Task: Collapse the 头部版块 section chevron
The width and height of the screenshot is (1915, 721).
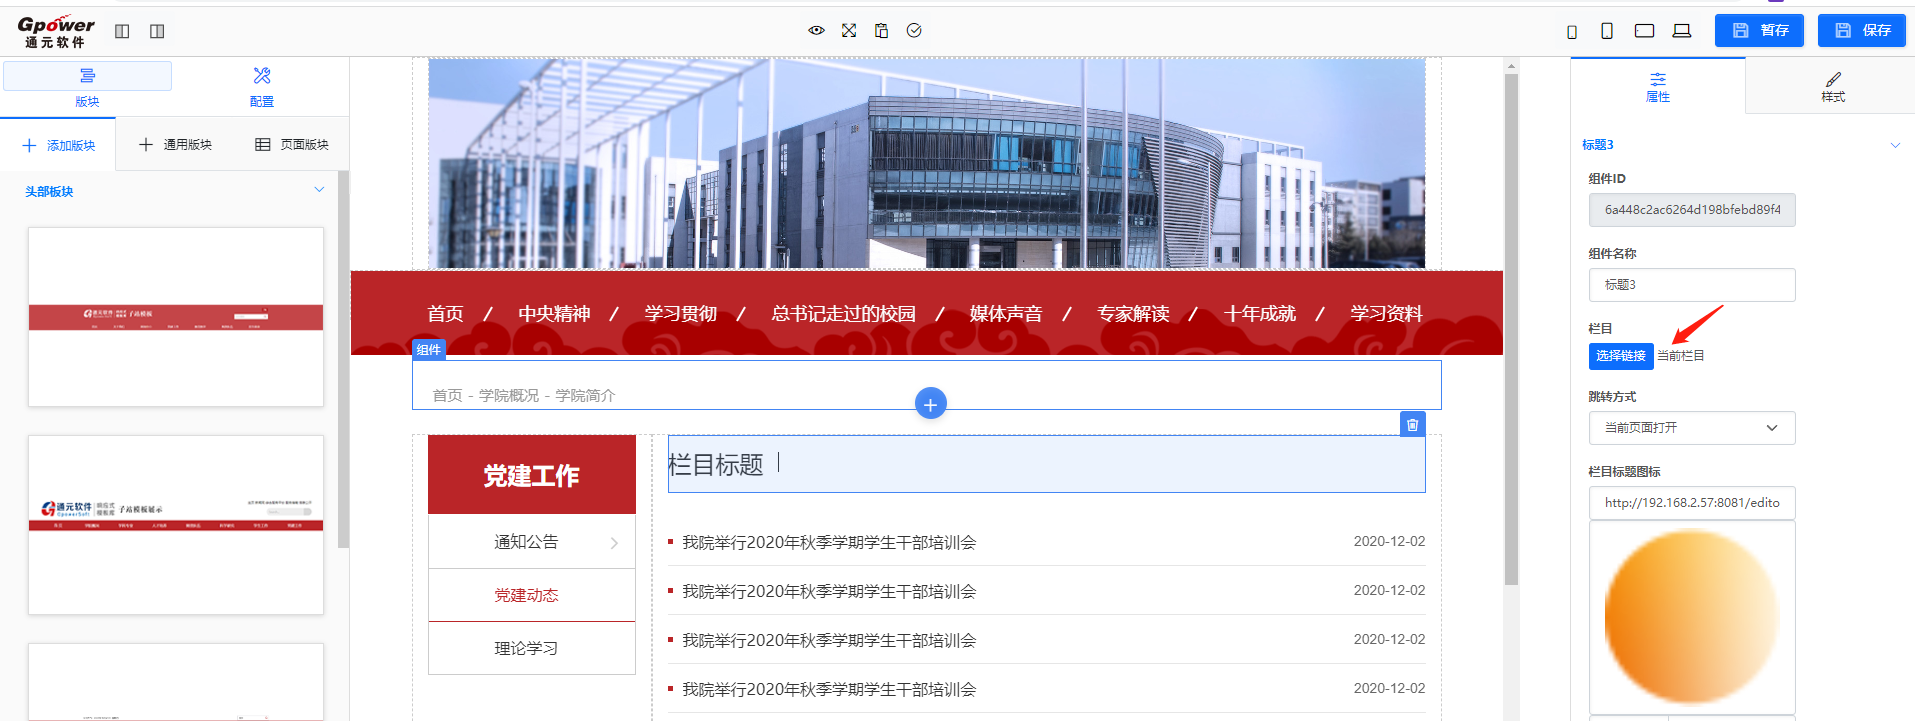Action: coord(319,190)
